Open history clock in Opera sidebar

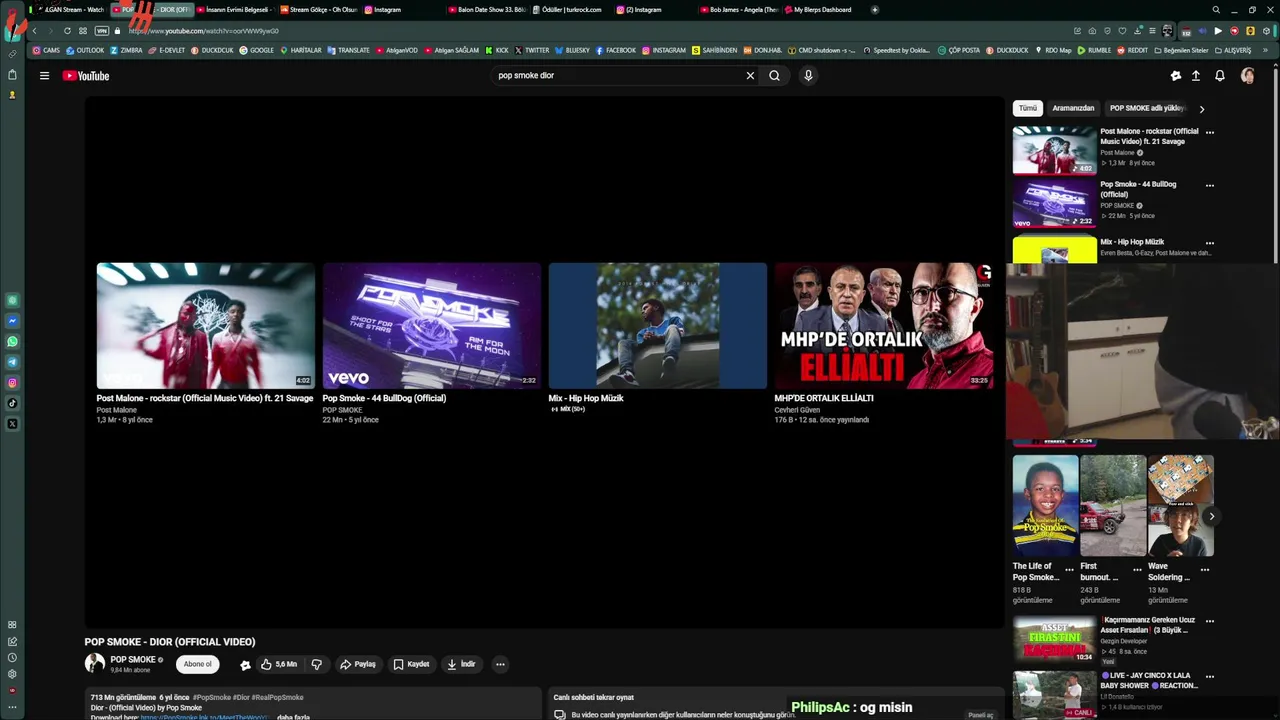[12, 658]
